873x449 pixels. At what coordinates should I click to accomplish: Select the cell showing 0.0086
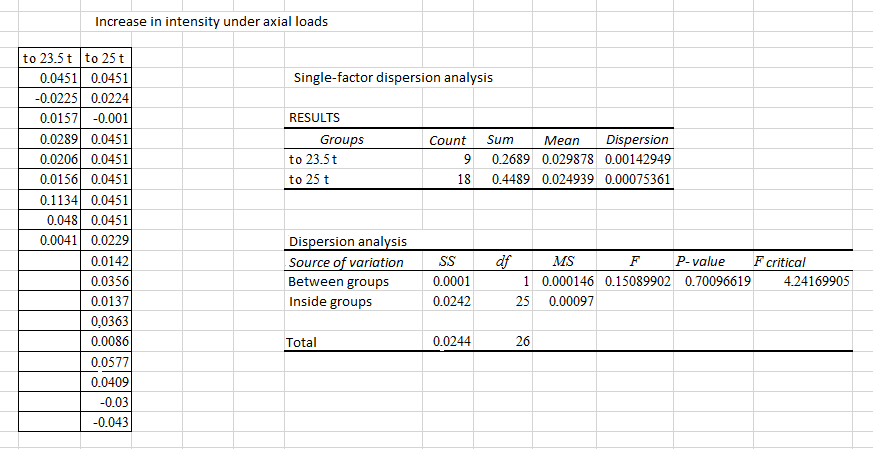[106, 341]
